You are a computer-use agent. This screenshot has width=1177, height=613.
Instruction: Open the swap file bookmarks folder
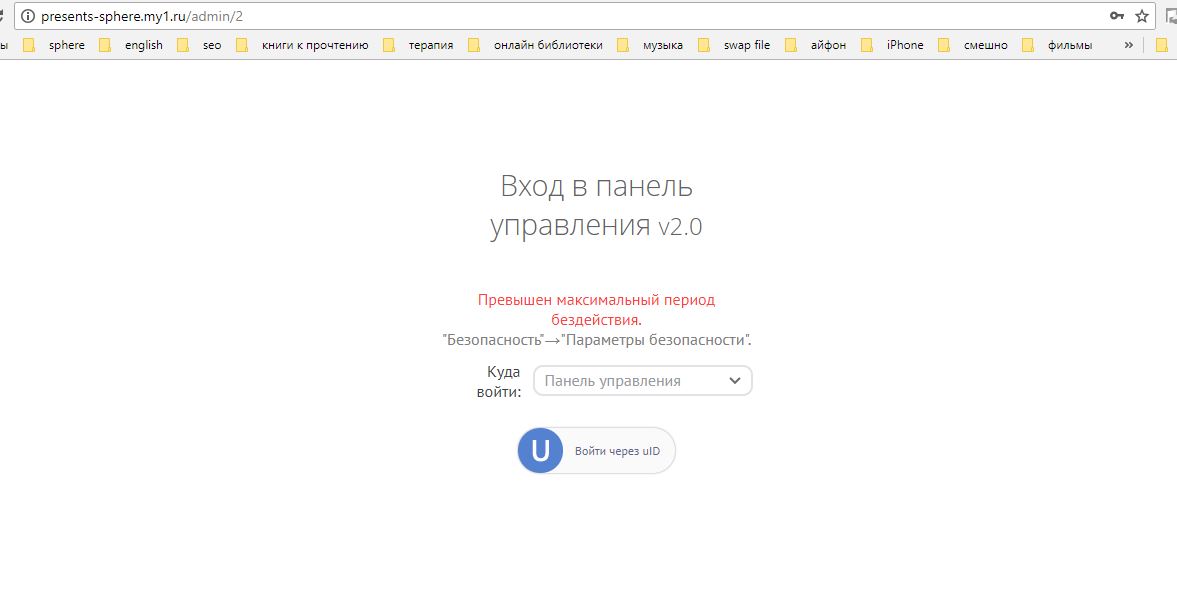coord(734,45)
